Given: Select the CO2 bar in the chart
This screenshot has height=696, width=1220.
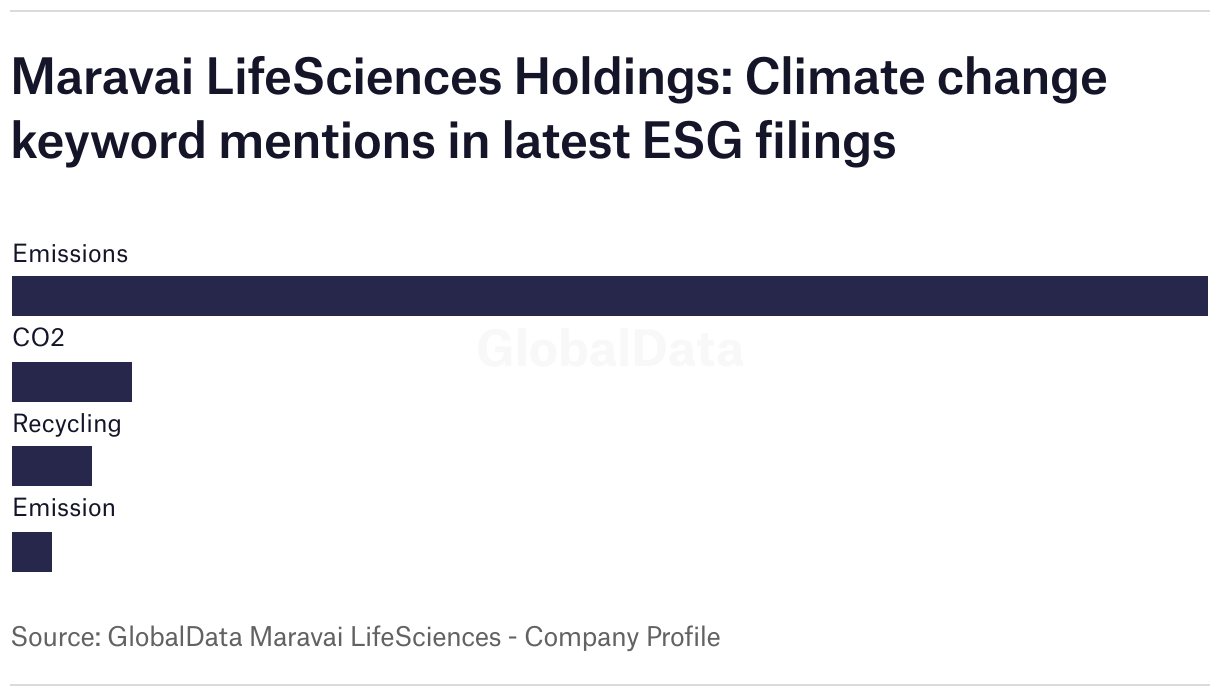Looking at the screenshot, I should pyautogui.click(x=72, y=381).
